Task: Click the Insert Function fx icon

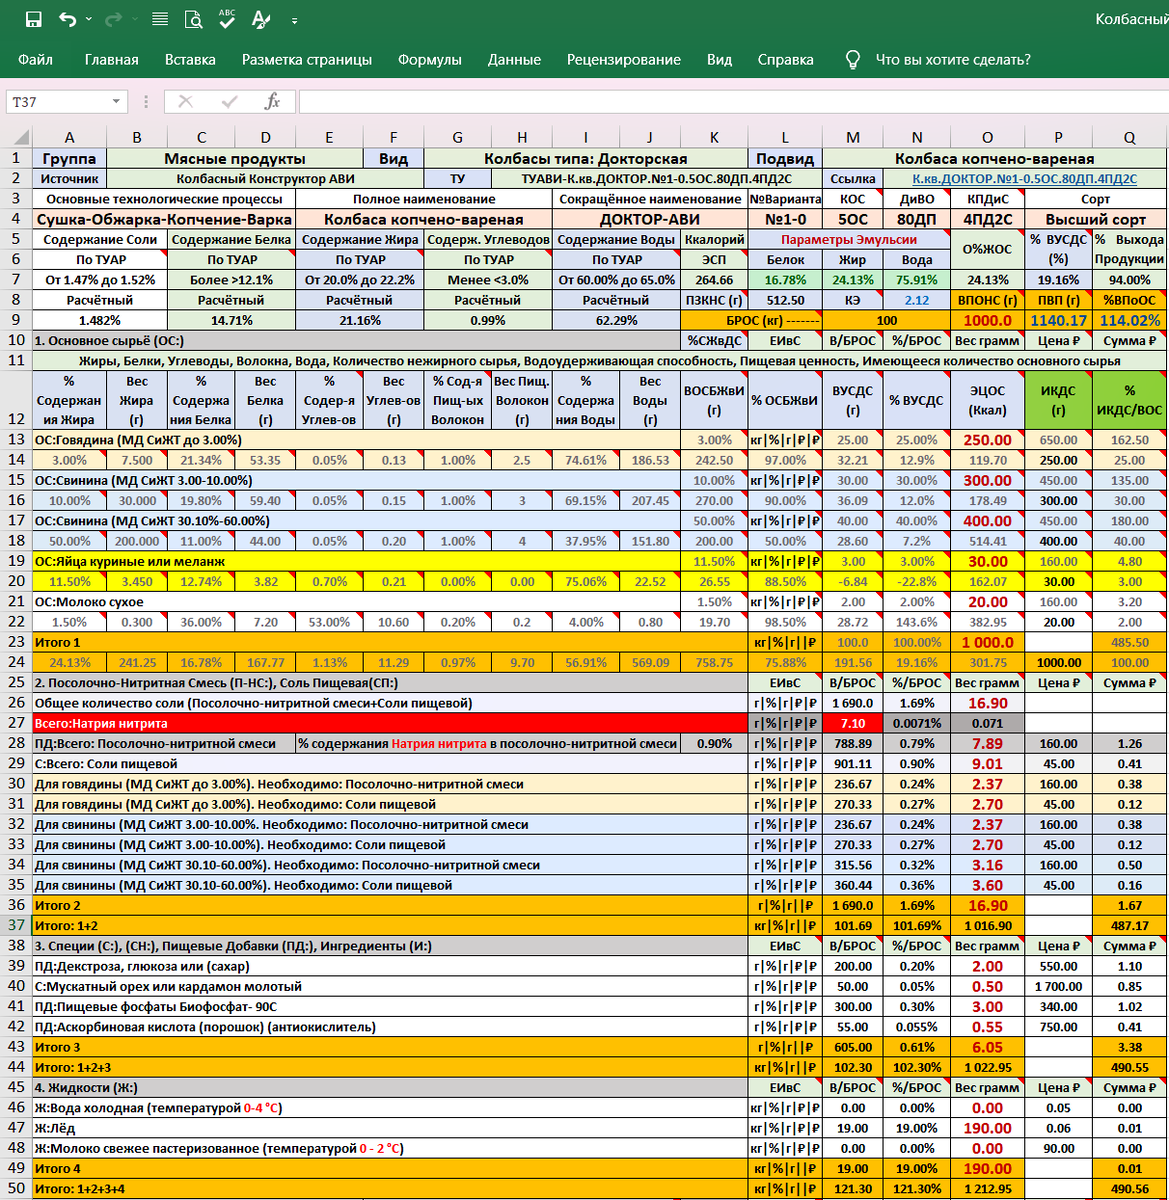Action: point(272,102)
